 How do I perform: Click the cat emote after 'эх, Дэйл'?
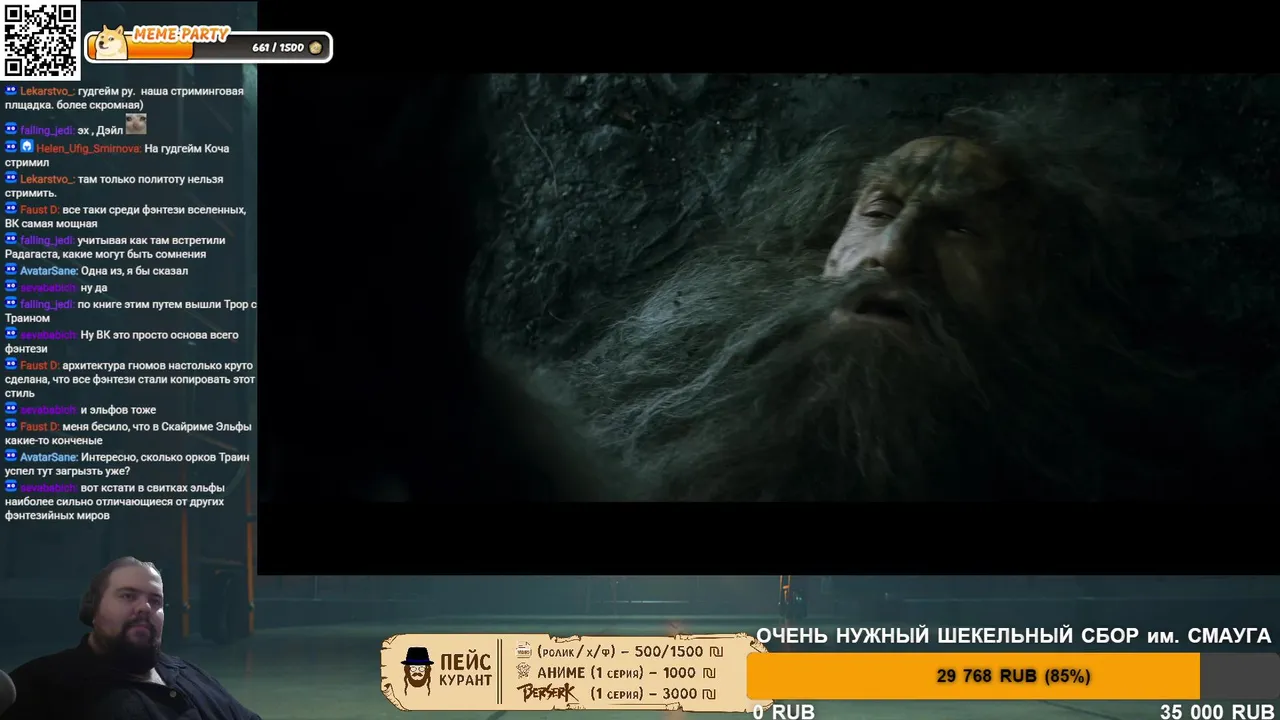(x=136, y=124)
